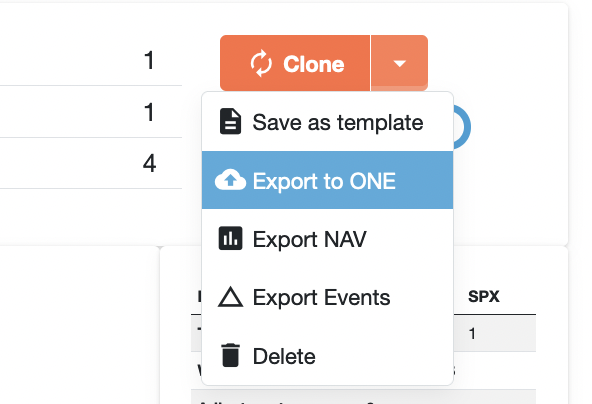Open the caret dropdown next to Clone
The image size is (592, 404).
click(399, 63)
